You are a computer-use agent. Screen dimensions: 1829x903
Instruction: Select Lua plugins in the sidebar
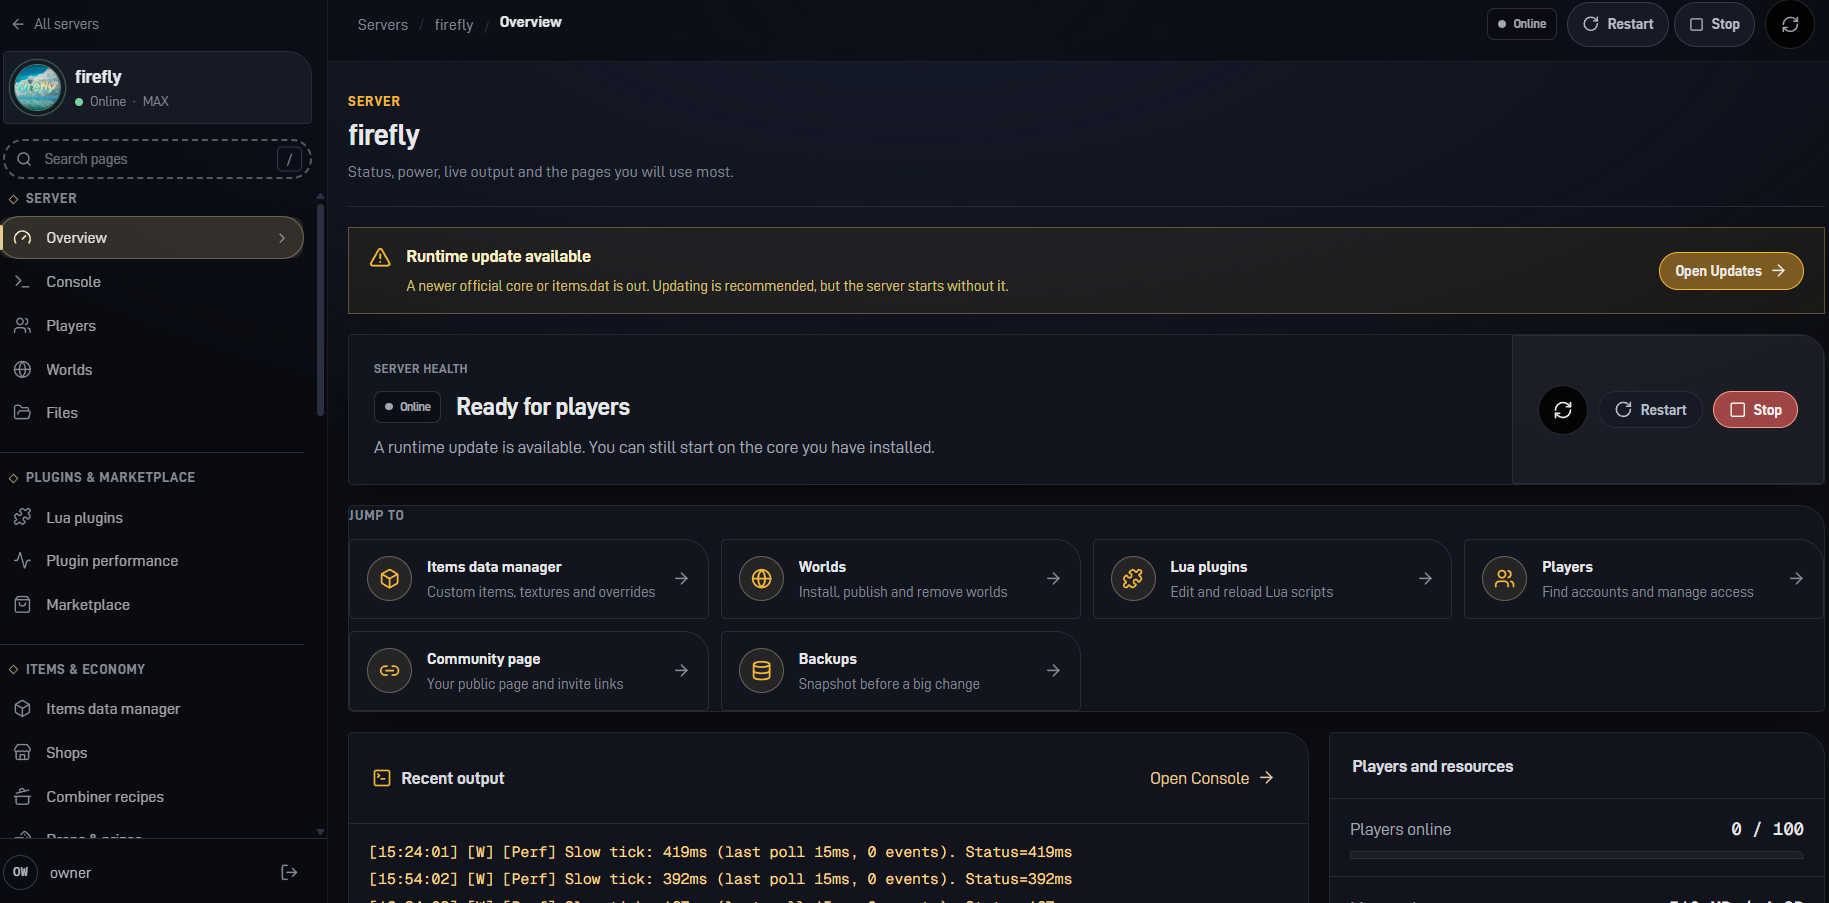pyautogui.click(x=152, y=518)
